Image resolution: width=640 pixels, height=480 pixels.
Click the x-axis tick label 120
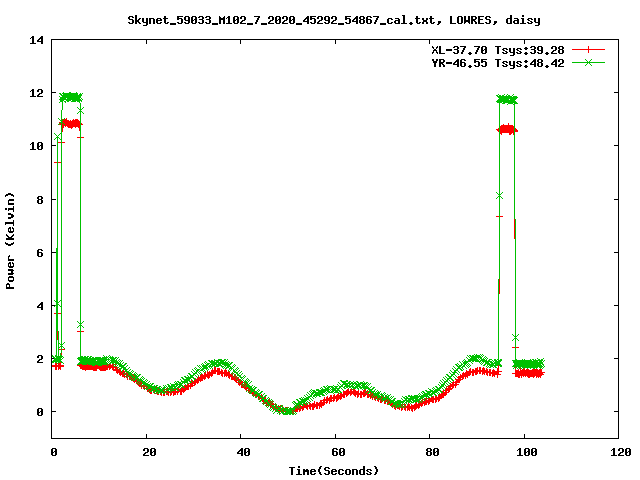click(621, 452)
